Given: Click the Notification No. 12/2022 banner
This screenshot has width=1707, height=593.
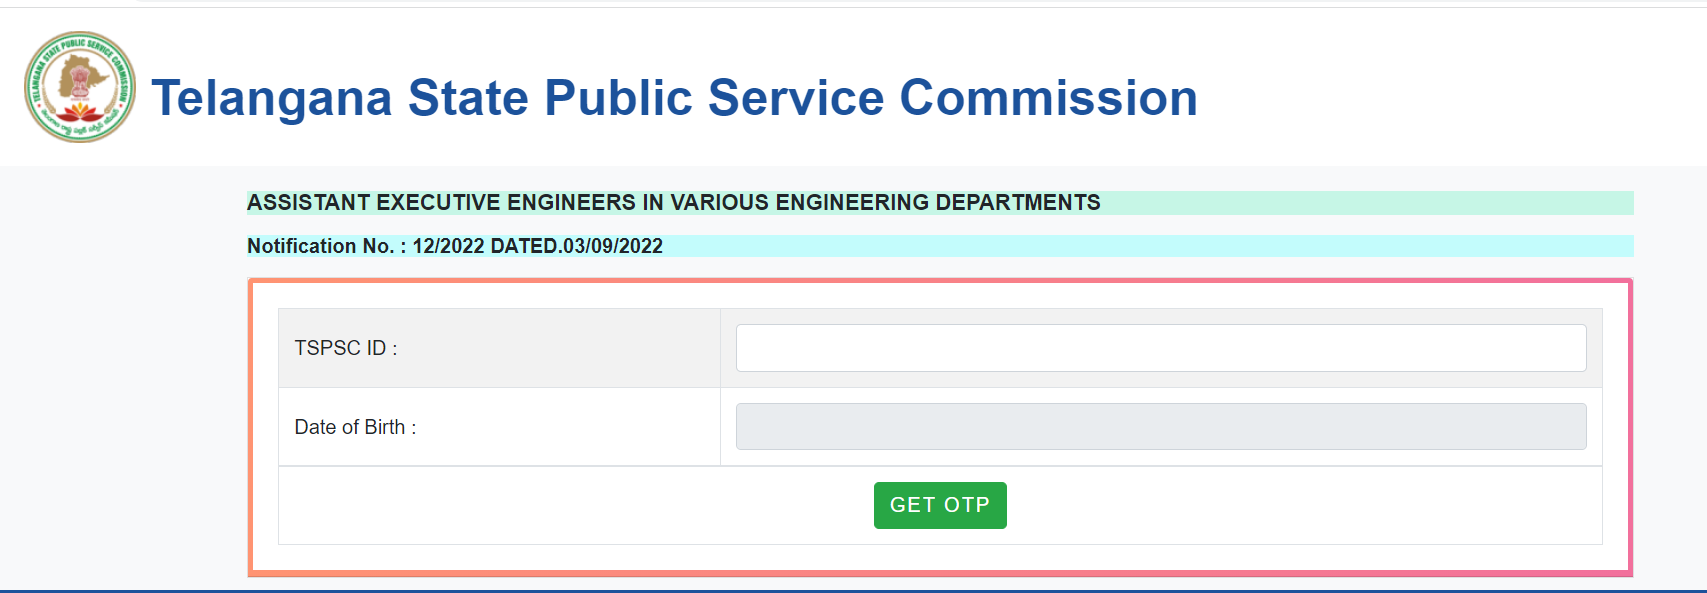Looking at the screenshot, I should click(940, 246).
